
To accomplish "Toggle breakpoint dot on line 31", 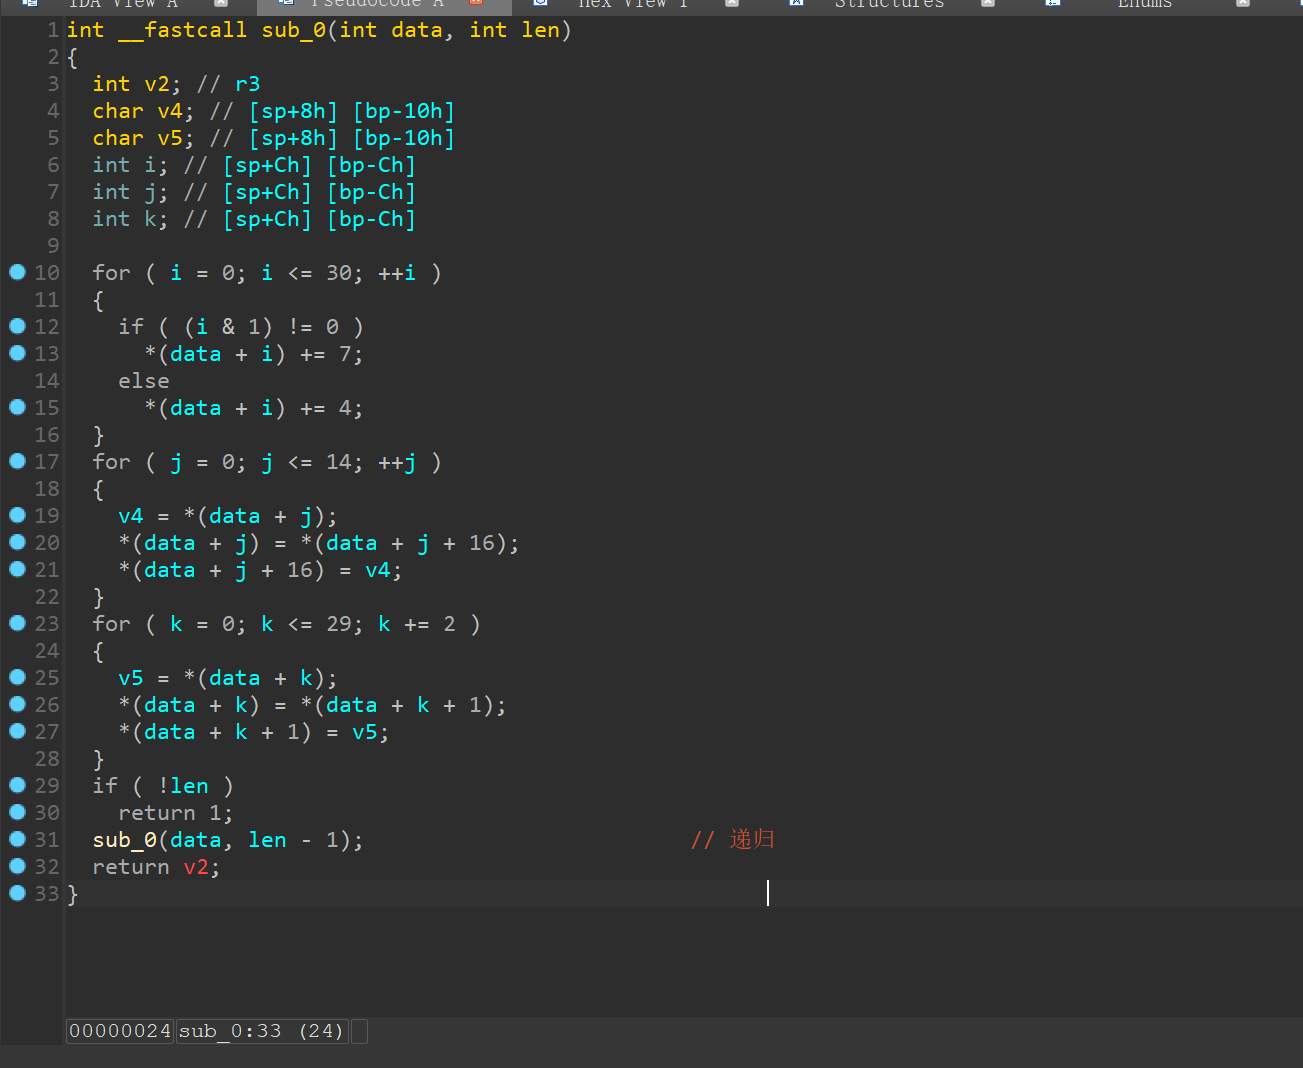I will point(17,839).
